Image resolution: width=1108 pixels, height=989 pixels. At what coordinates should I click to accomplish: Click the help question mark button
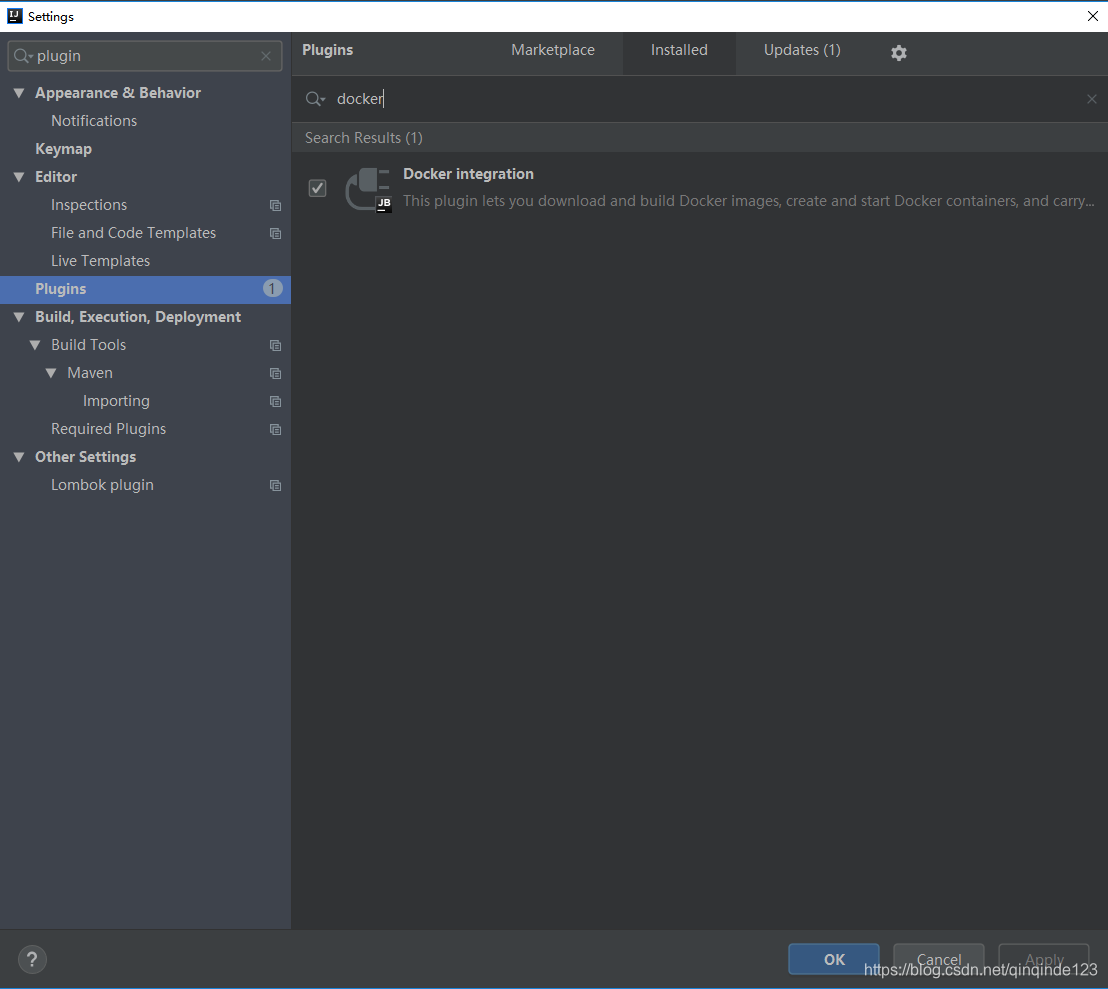pyautogui.click(x=32, y=959)
